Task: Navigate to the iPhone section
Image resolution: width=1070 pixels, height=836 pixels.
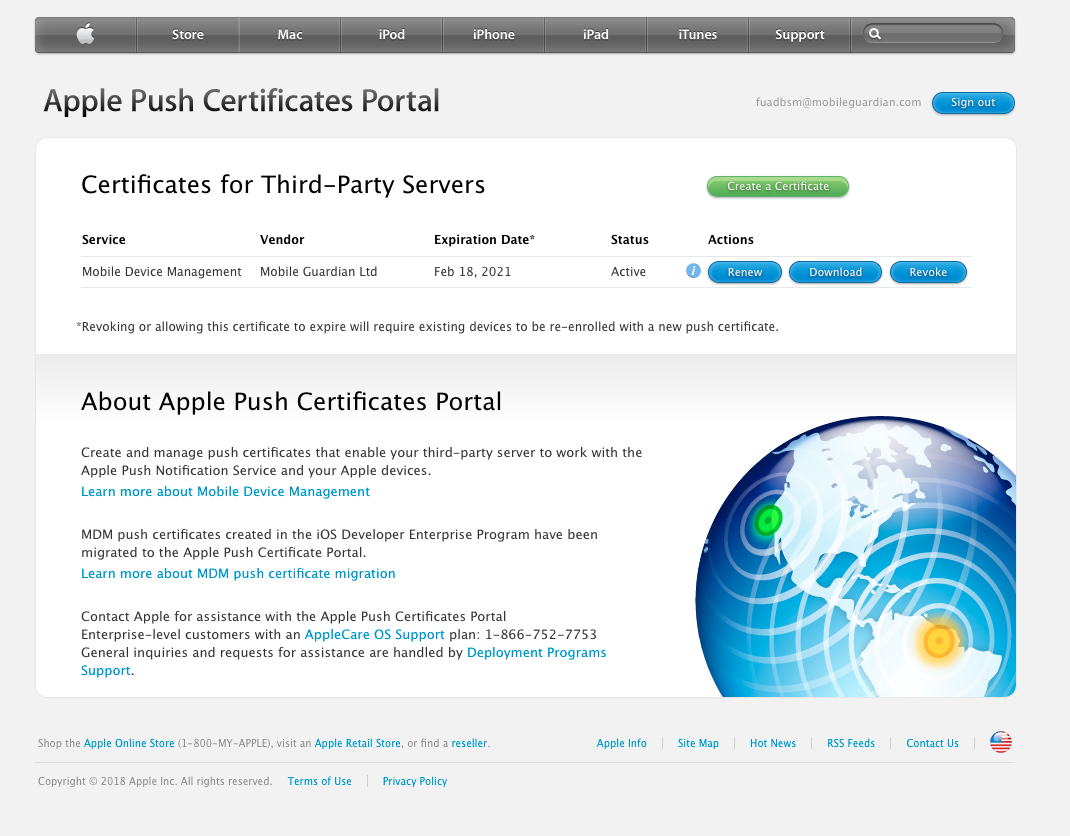Action: coord(493,34)
